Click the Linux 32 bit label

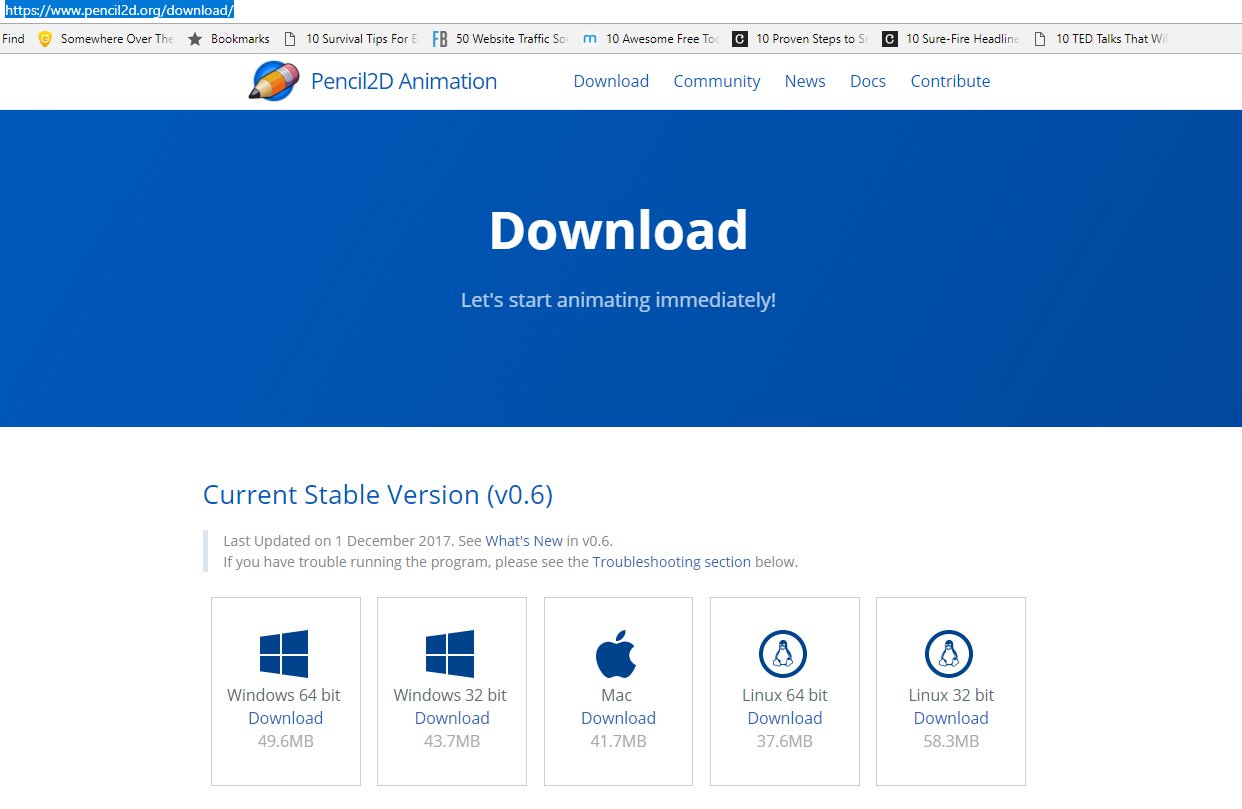(951, 695)
